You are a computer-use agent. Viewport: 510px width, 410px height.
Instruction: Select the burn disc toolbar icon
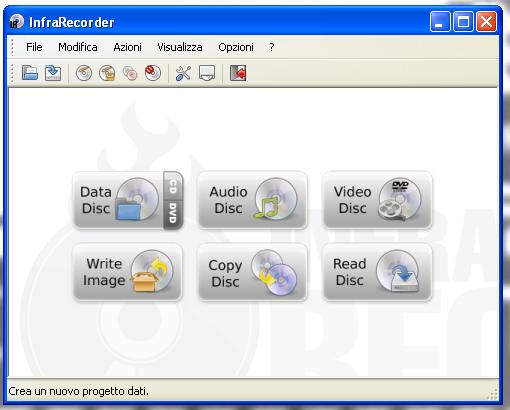click(x=84, y=73)
